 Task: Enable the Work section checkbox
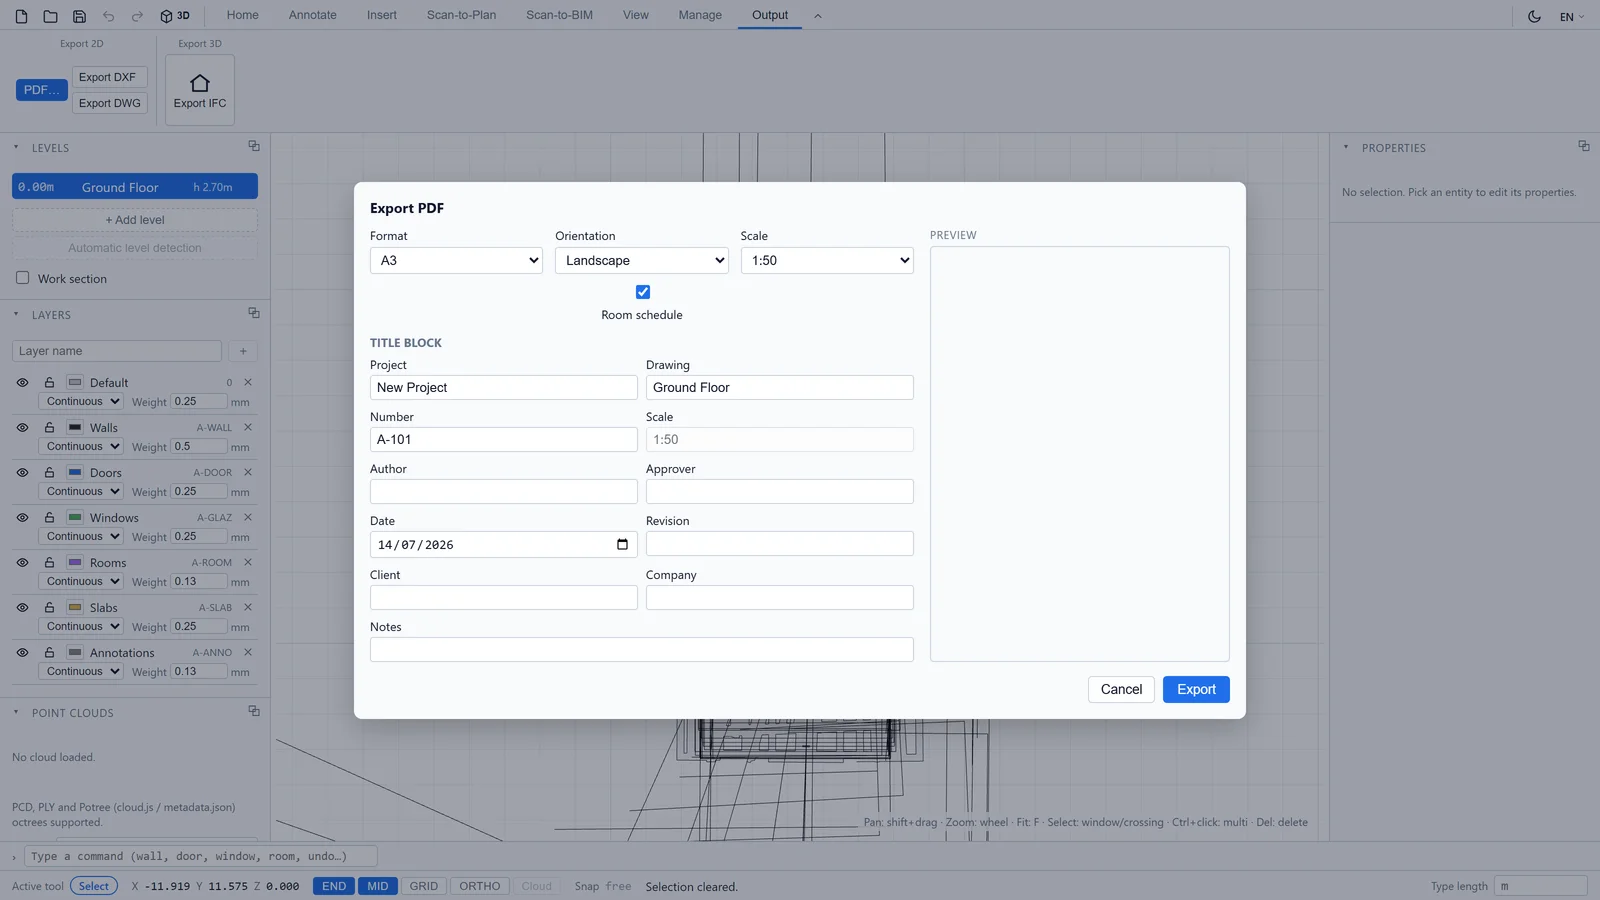(x=22, y=278)
